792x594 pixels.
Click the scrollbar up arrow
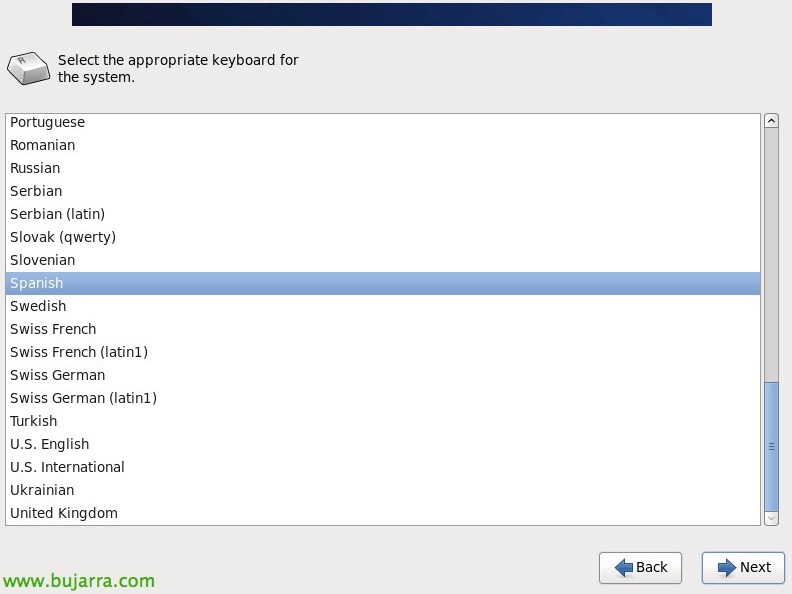coord(771,121)
